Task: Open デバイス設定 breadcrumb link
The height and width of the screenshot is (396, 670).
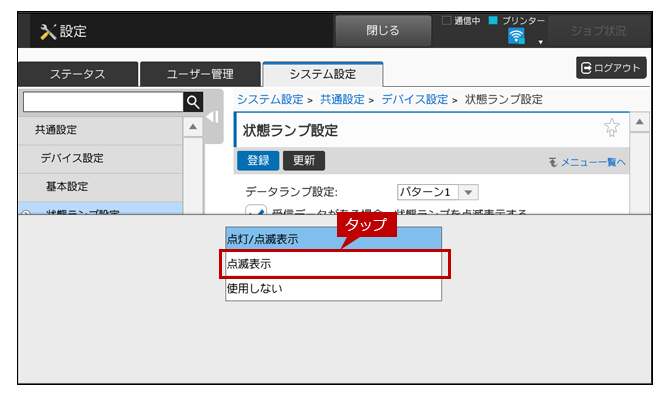Action: [x=414, y=100]
